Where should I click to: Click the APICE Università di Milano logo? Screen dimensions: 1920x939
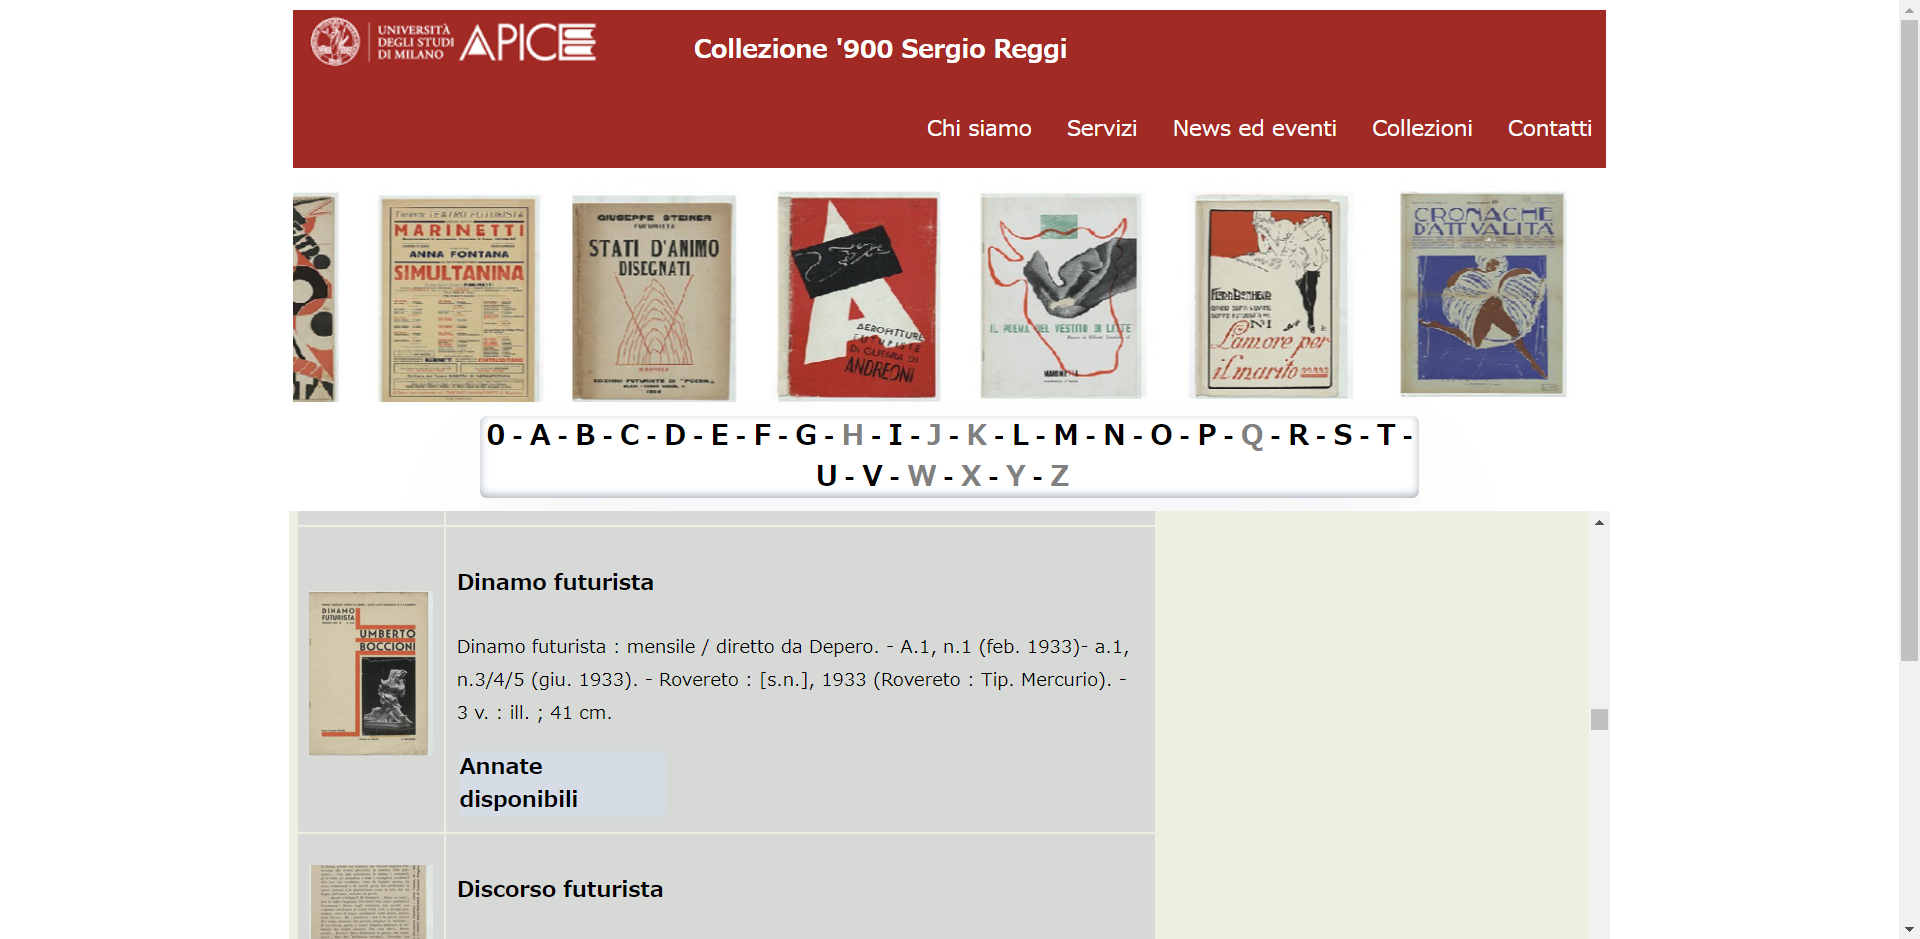point(453,43)
